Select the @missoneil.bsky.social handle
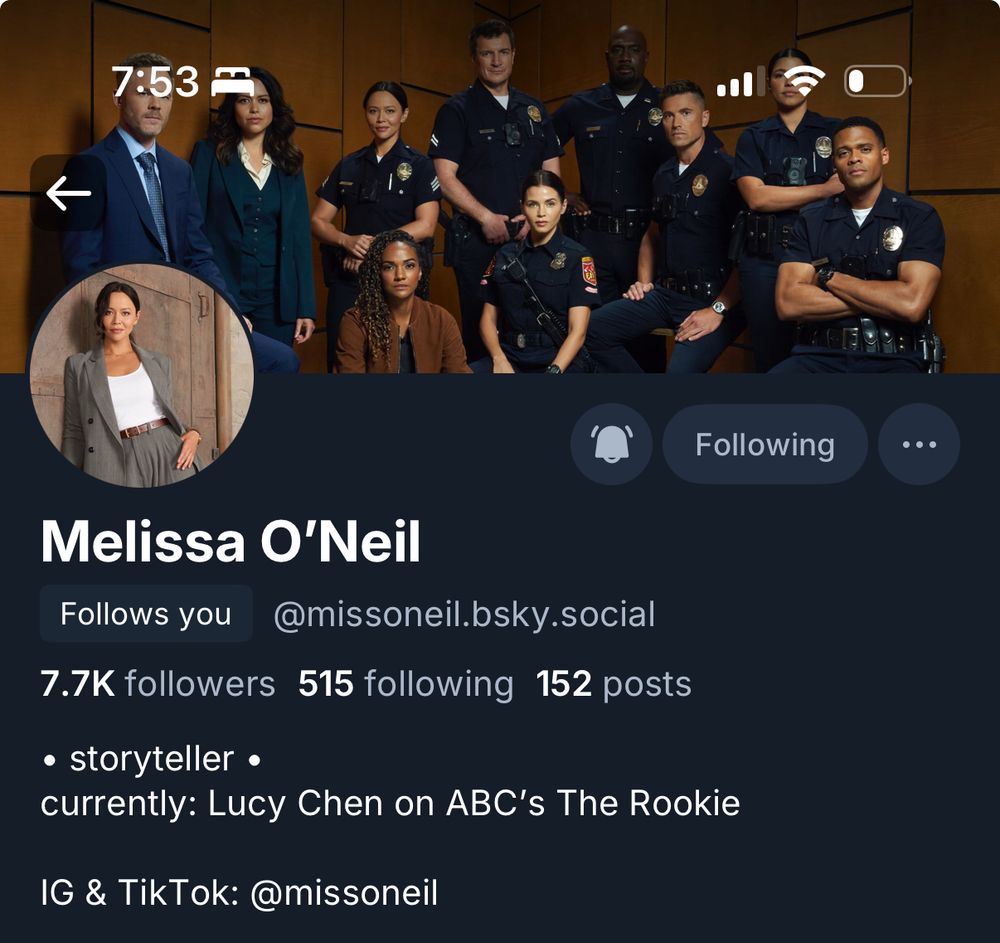 pyautogui.click(x=464, y=615)
